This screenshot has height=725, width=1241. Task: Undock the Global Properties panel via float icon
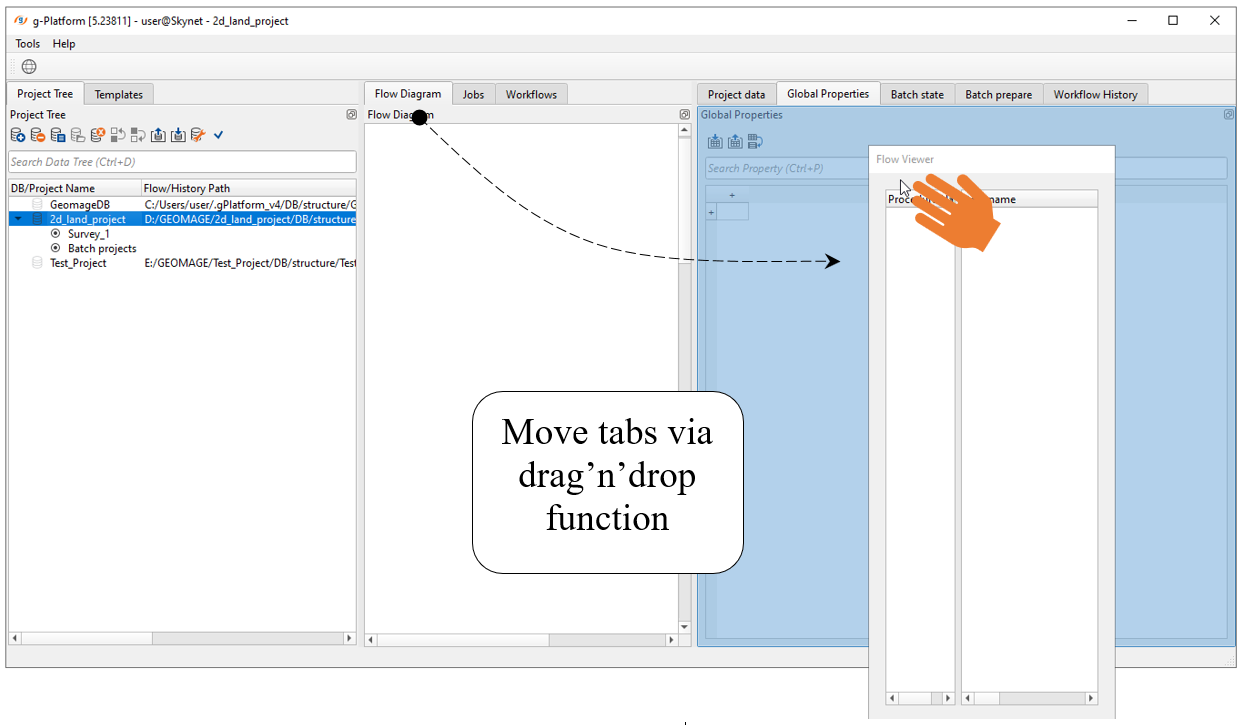(x=1229, y=115)
